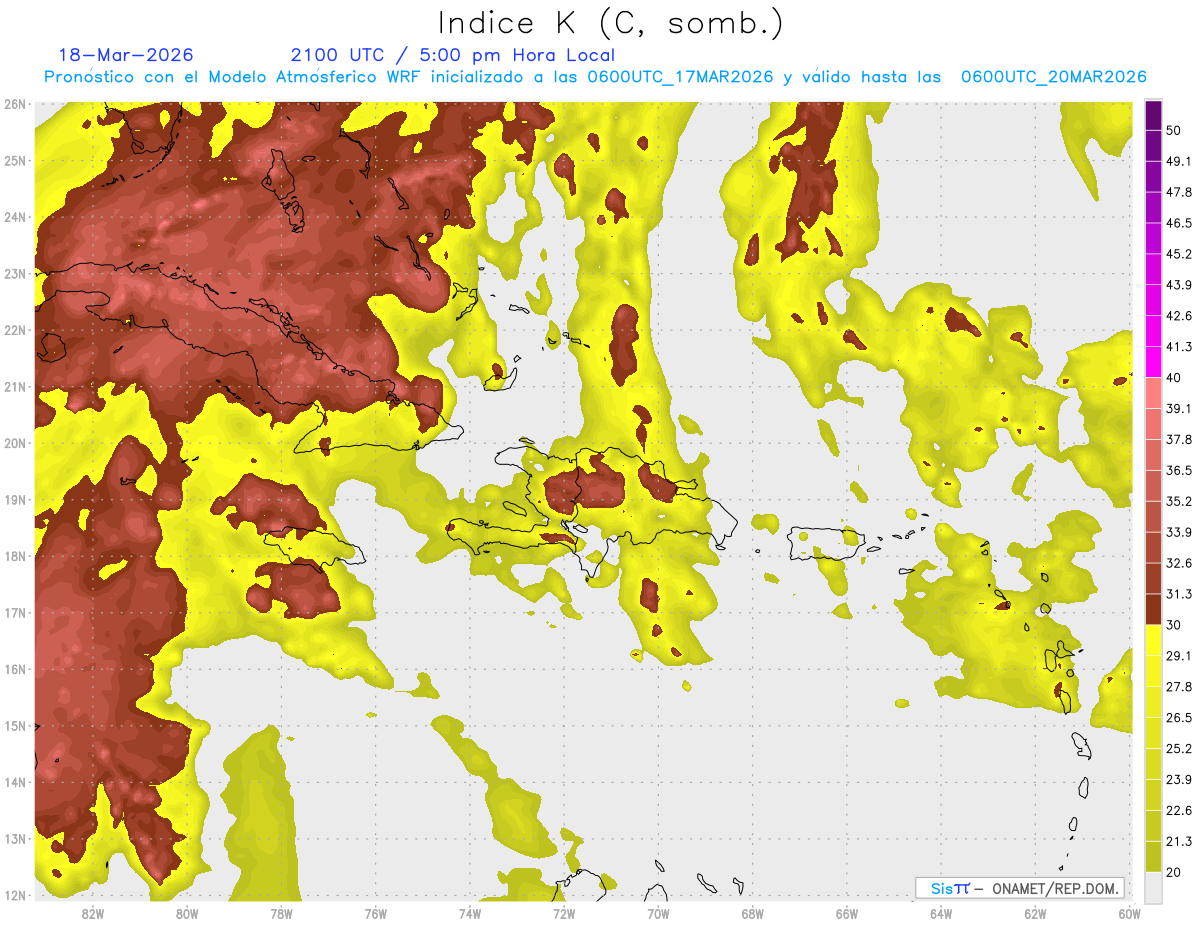Viewport: 1200px width, 927px height.
Task: Click the dark purple colorbar segment near 50
Action: [1153, 115]
